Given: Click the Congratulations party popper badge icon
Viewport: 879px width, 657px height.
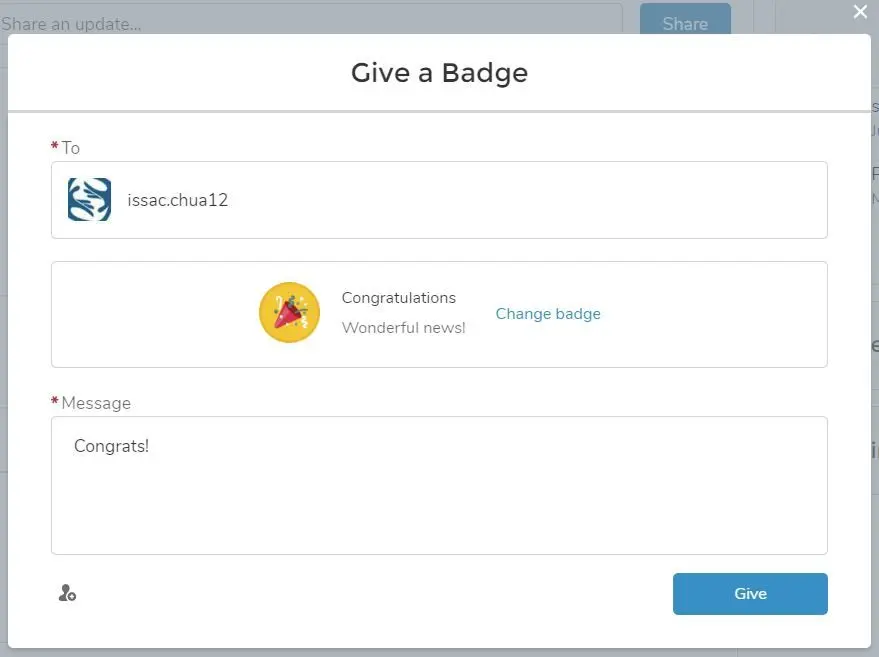Looking at the screenshot, I should tap(289, 312).
